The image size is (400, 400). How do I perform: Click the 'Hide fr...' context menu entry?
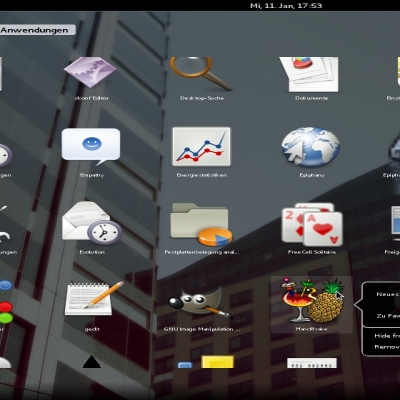coord(387,336)
